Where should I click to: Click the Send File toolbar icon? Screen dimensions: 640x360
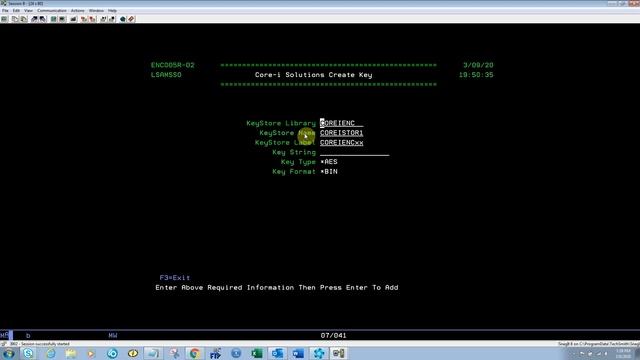tap(34, 19)
